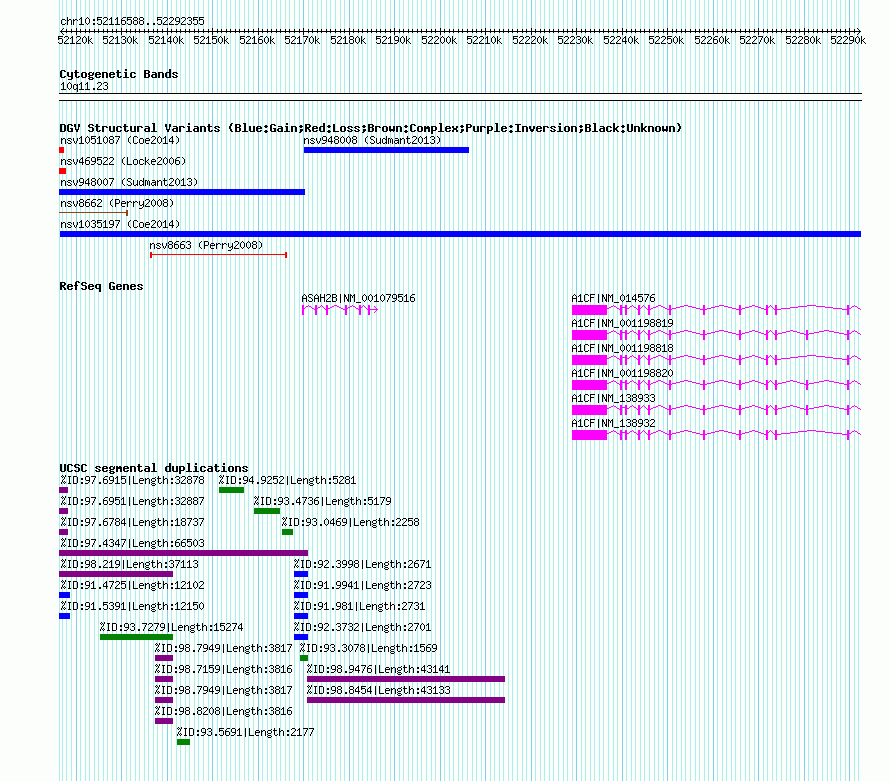Click the 10q11.23 band label
Viewport: 890px width, 781px height.
click(x=84, y=86)
